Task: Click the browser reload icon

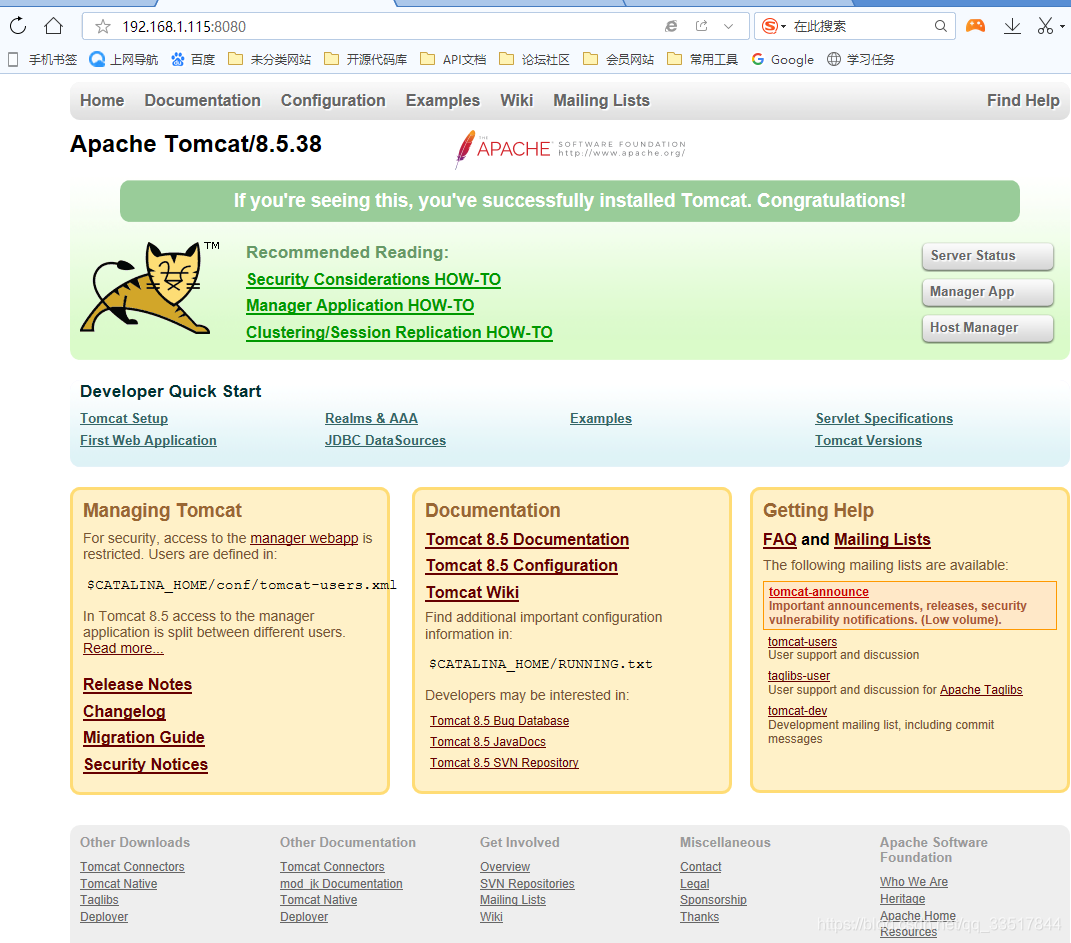Action: coord(18,26)
